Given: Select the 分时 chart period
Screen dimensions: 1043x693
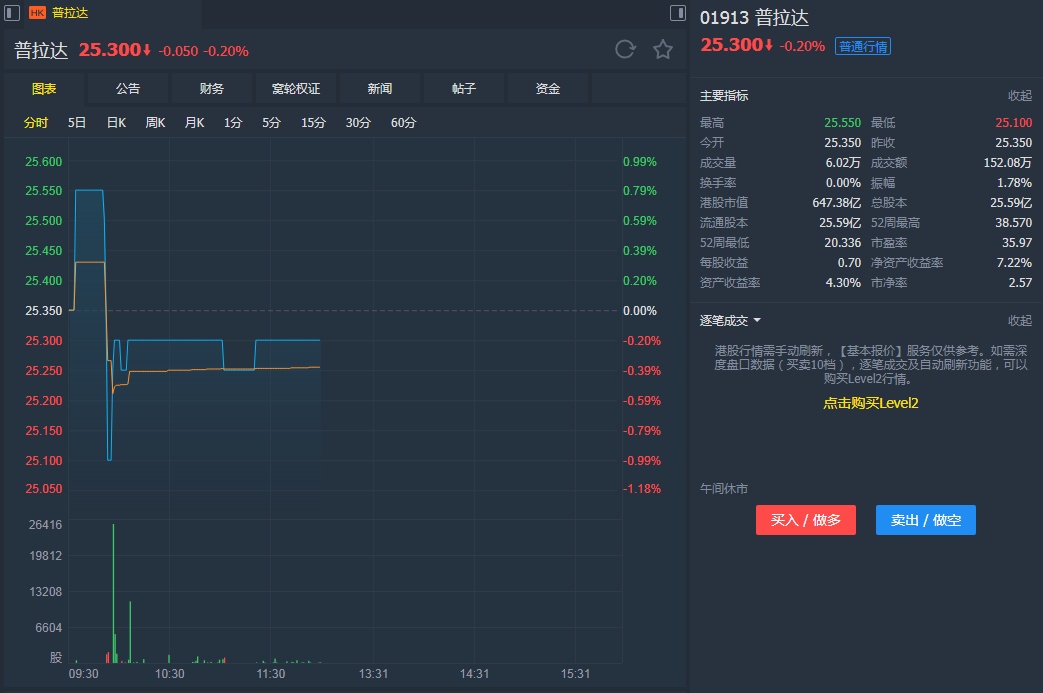Looking at the screenshot, I should click(36, 122).
